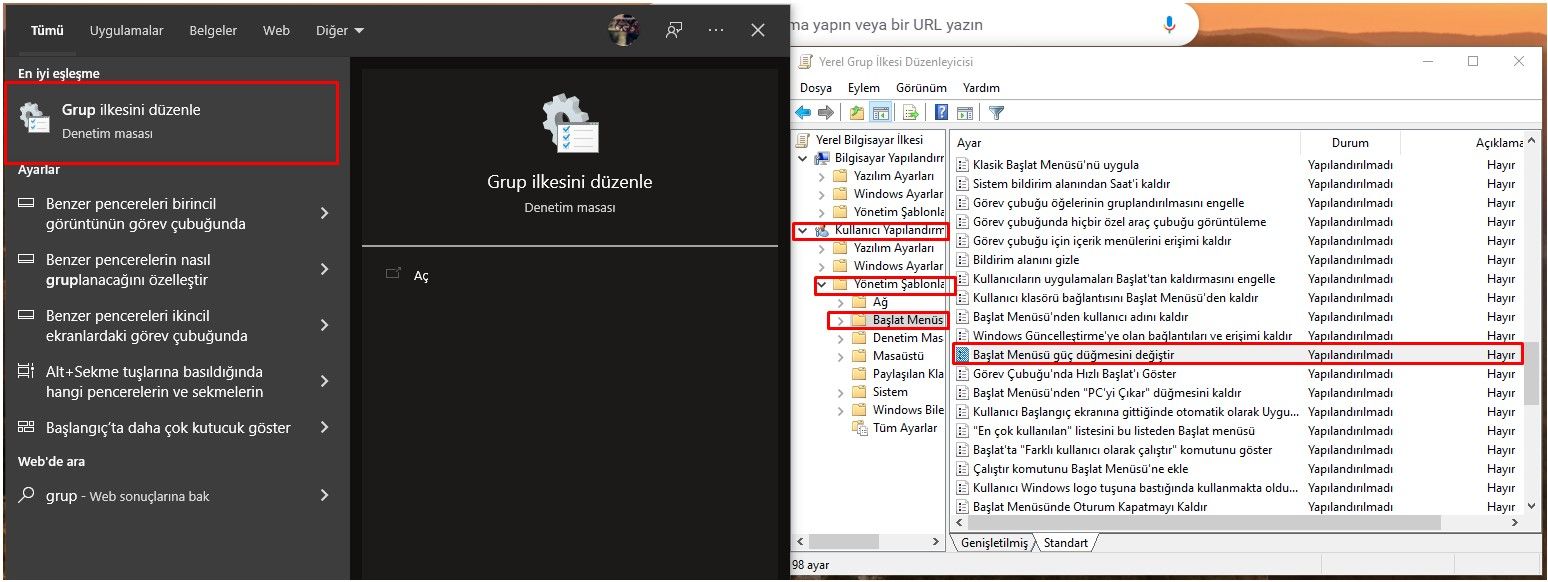The width and height of the screenshot is (1548, 582).
Task: Open the Görünüm menu
Action: 921,88
